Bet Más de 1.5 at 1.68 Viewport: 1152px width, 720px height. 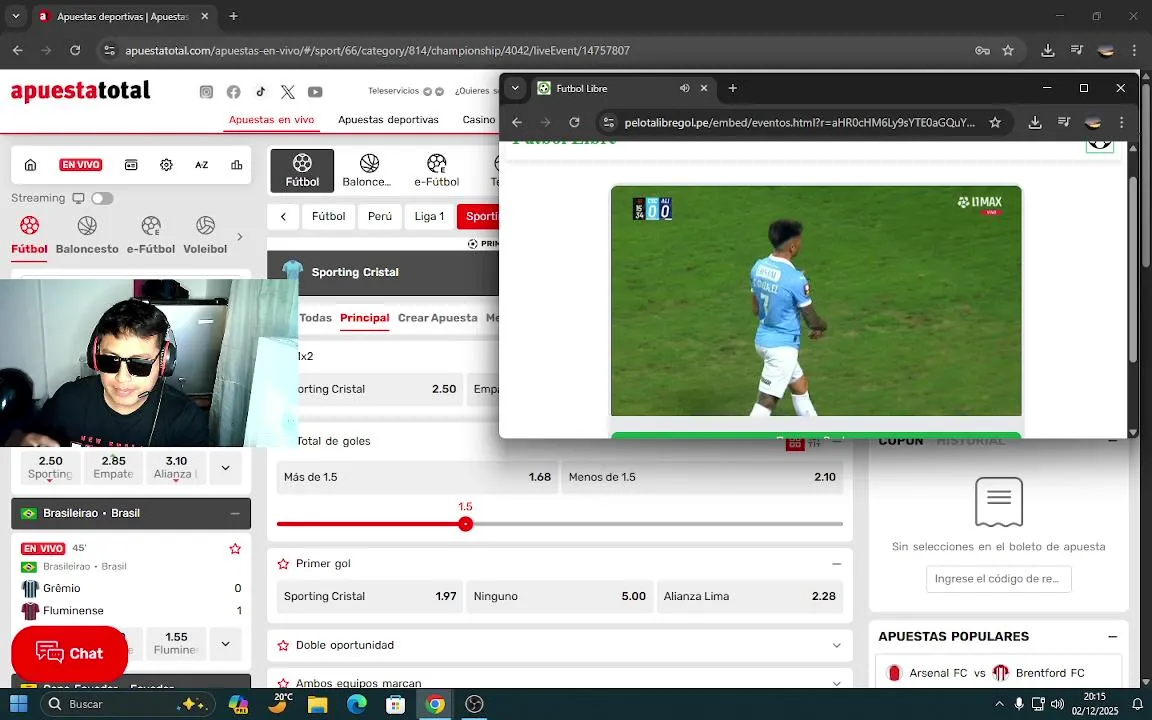(417, 477)
